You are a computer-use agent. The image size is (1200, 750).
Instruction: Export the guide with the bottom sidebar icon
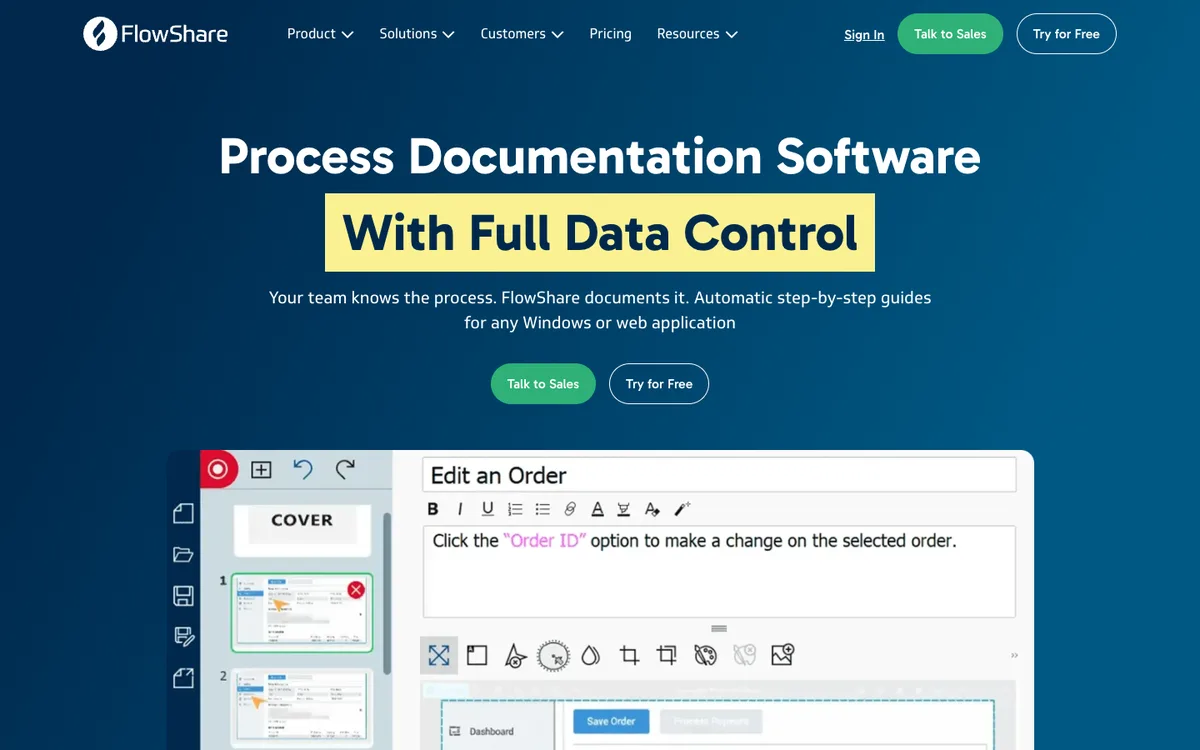pos(183,678)
